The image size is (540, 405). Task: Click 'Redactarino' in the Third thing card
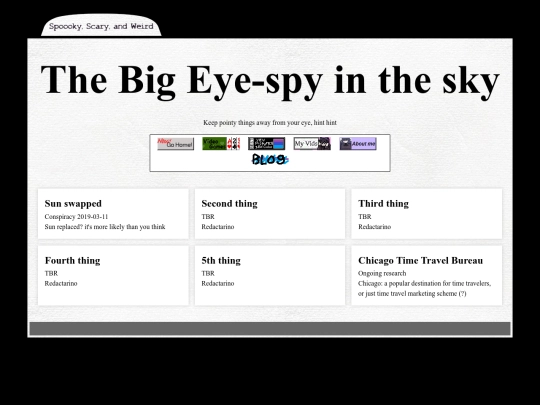tap(375, 227)
